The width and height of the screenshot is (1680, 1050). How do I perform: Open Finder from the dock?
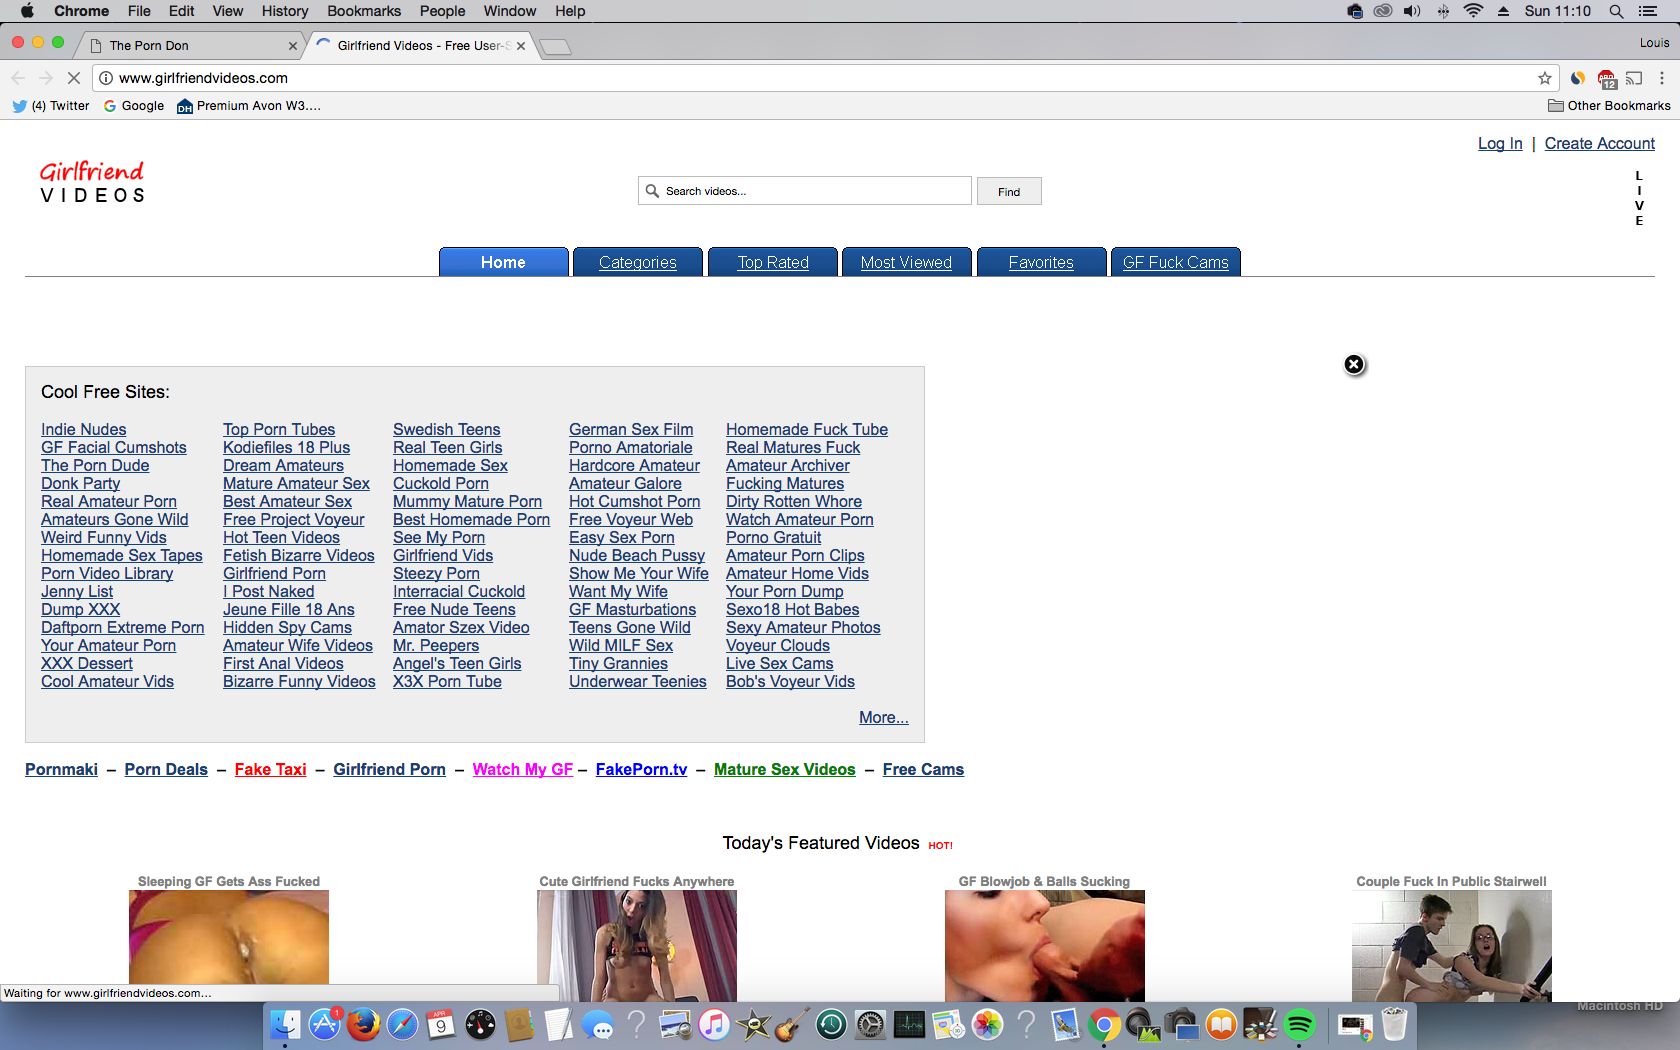click(x=286, y=1025)
